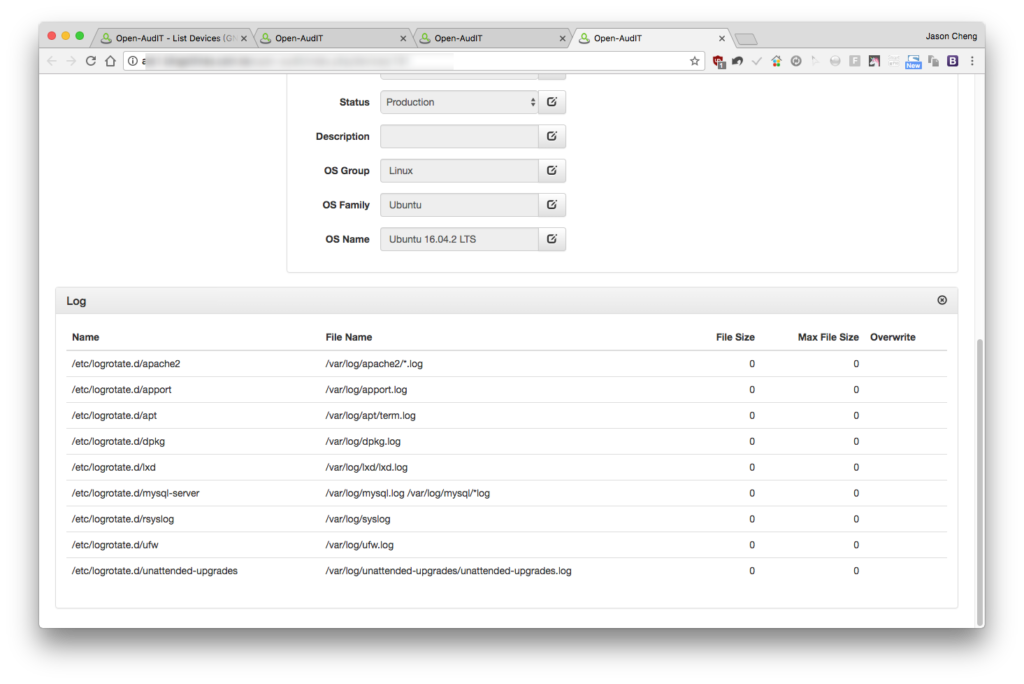Close the List Devices tab
Viewport: 1024px width, 684px height.
pyautogui.click(x=244, y=39)
